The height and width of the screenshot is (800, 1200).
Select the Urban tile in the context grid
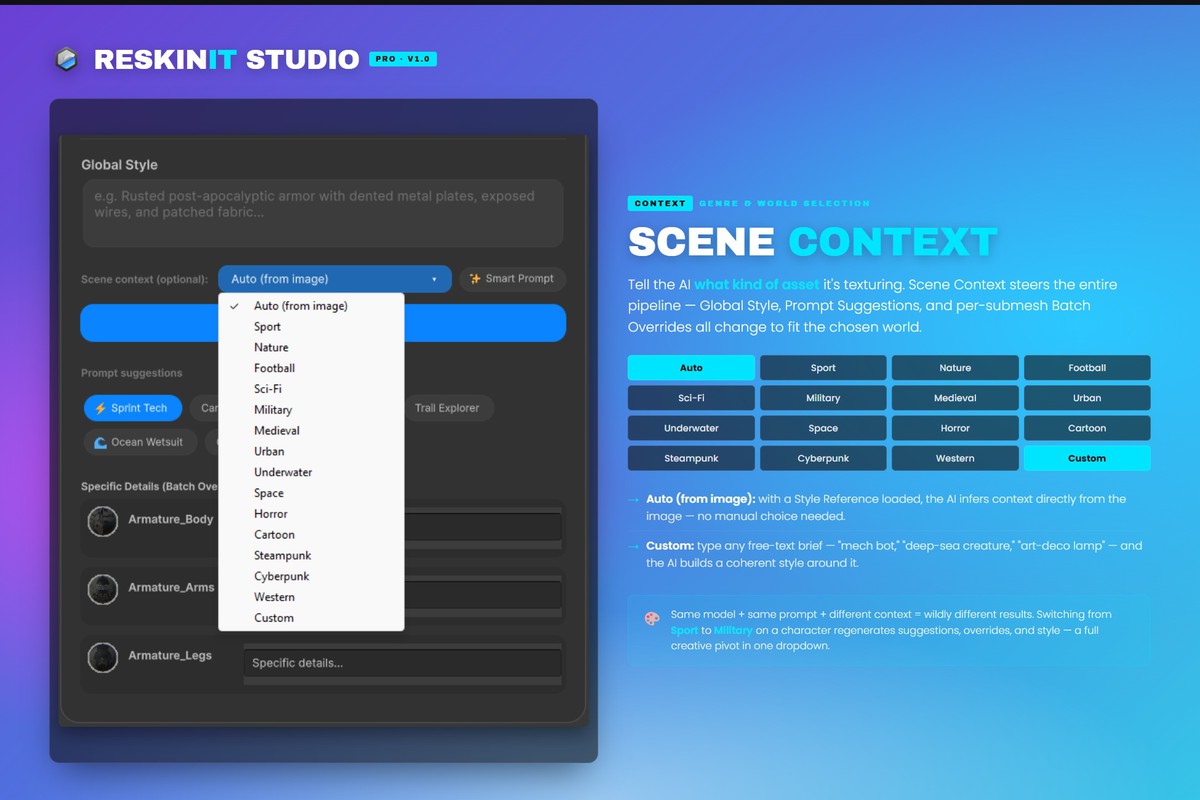click(x=1087, y=398)
